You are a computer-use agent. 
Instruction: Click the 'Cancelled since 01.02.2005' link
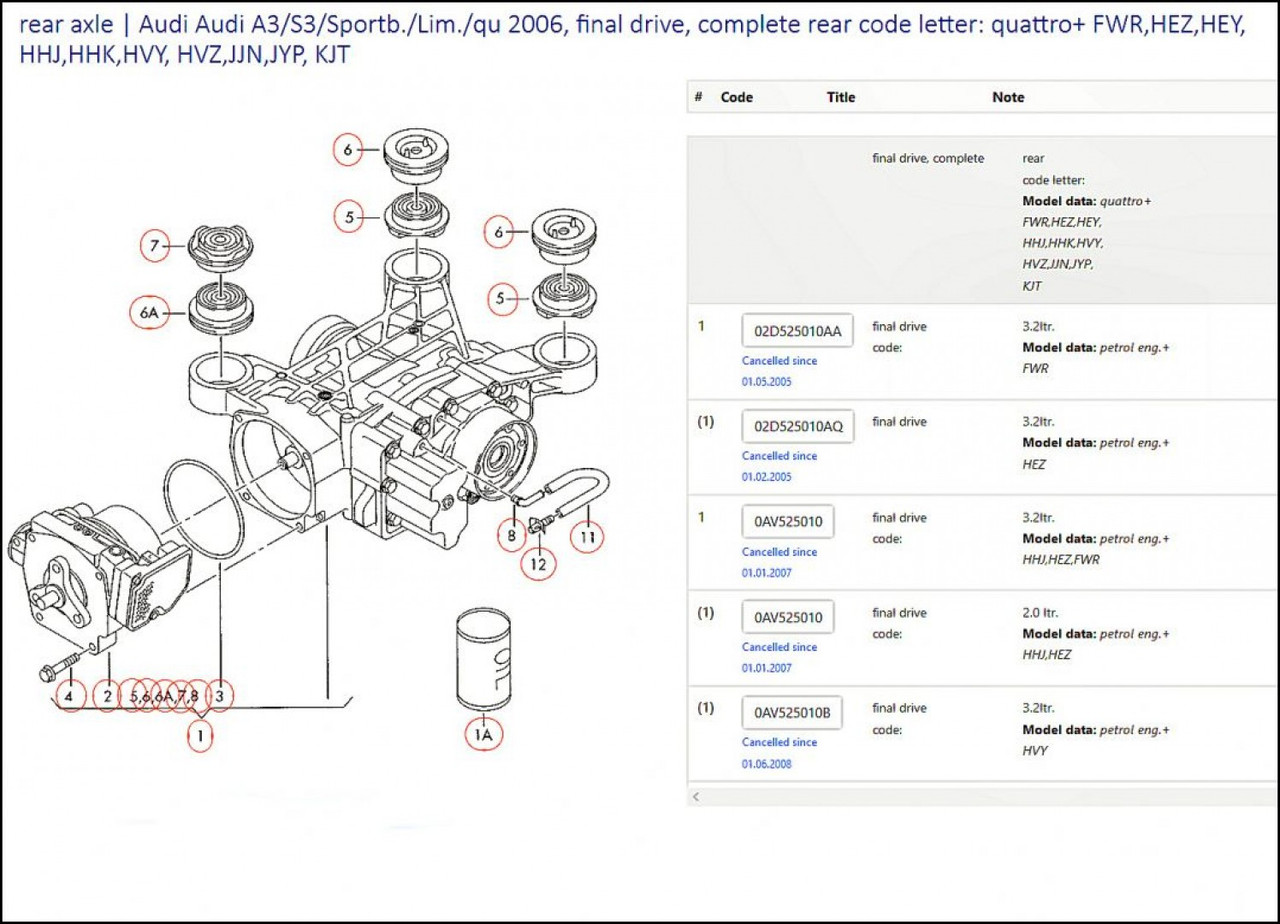[779, 466]
